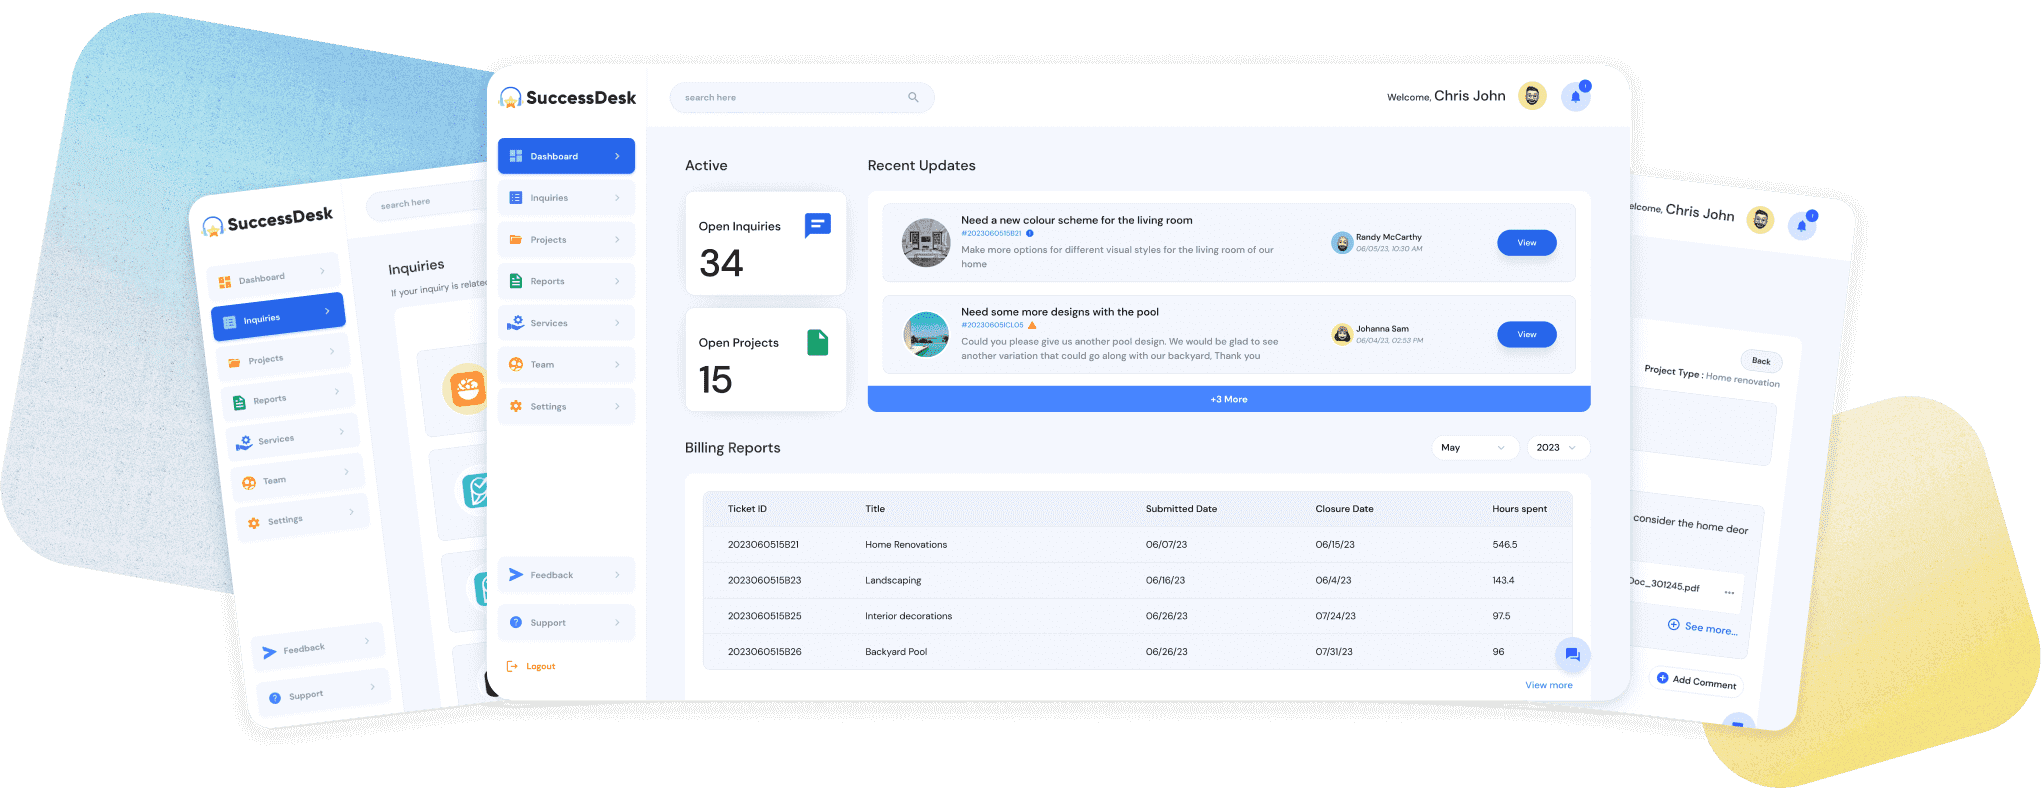Select Reports from the sidebar
Image resolution: width=2041 pixels, height=789 pixels.
click(x=566, y=282)
